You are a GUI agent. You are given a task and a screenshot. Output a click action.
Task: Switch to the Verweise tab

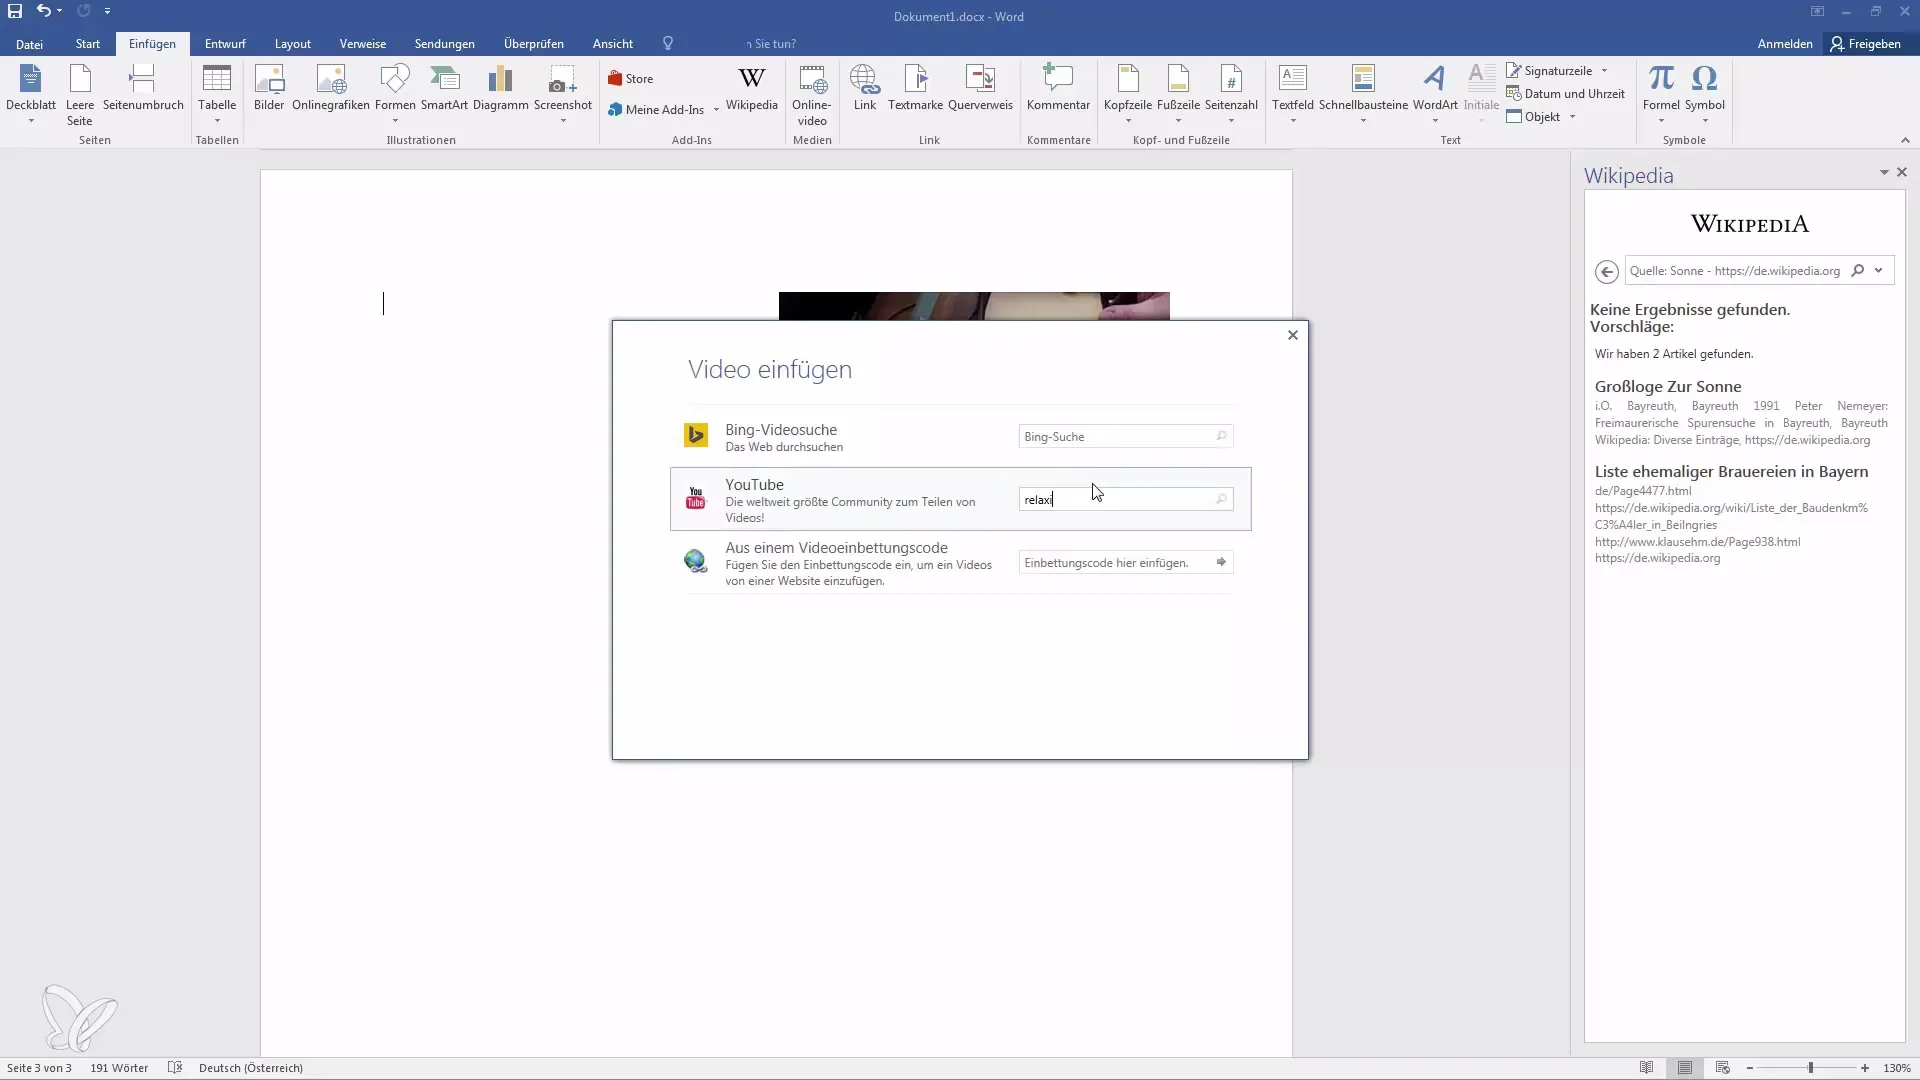[363, 44]
